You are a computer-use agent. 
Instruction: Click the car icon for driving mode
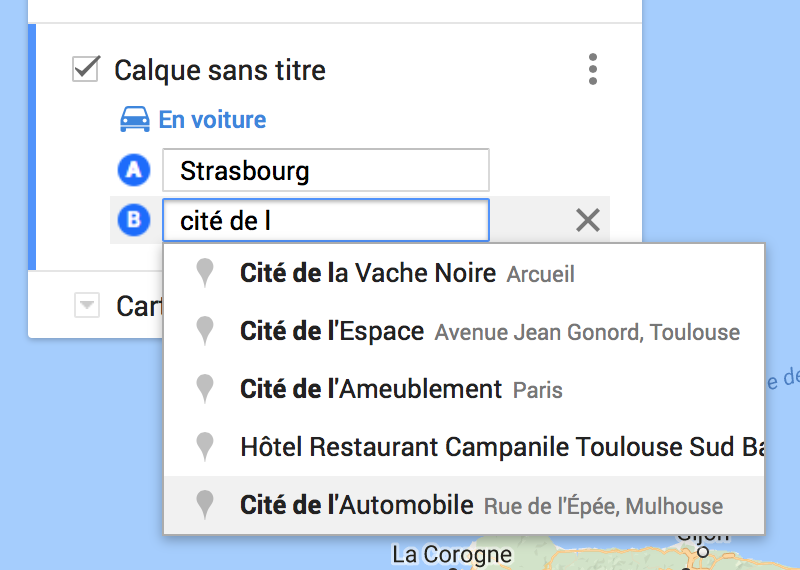point(135,120)
